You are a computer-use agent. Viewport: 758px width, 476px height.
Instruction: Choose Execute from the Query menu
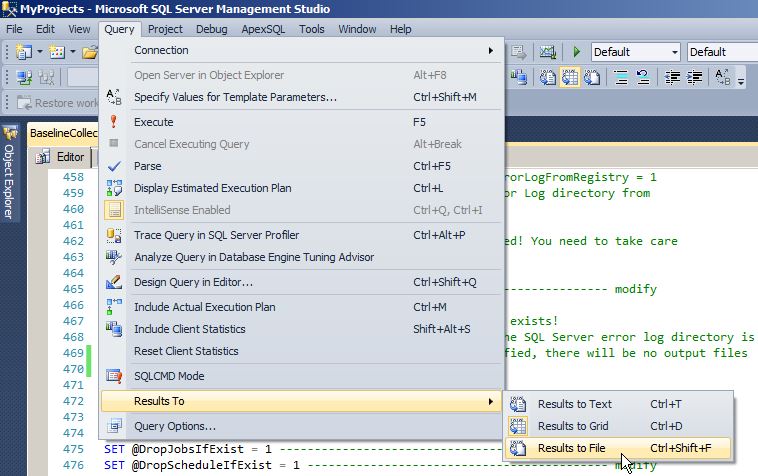point(302,122)
